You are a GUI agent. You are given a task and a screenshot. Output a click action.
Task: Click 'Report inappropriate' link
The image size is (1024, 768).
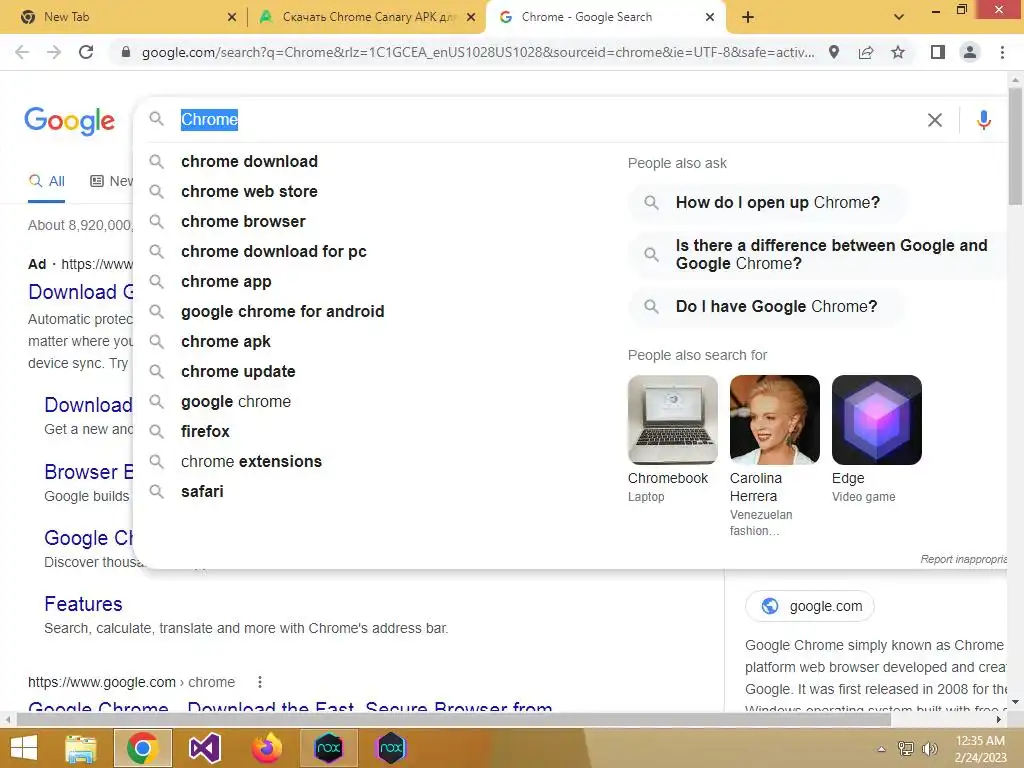(x=963, y=559)
